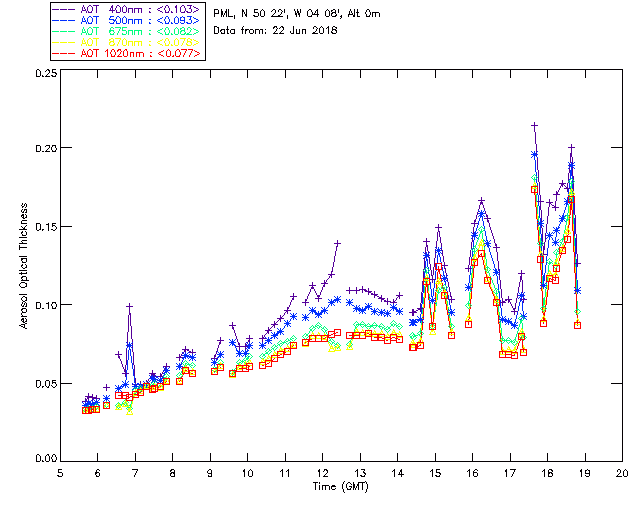Click the x-axis tick label 6
The width and height of the screenshot is (640, 512).
click(x=98, y=473)
